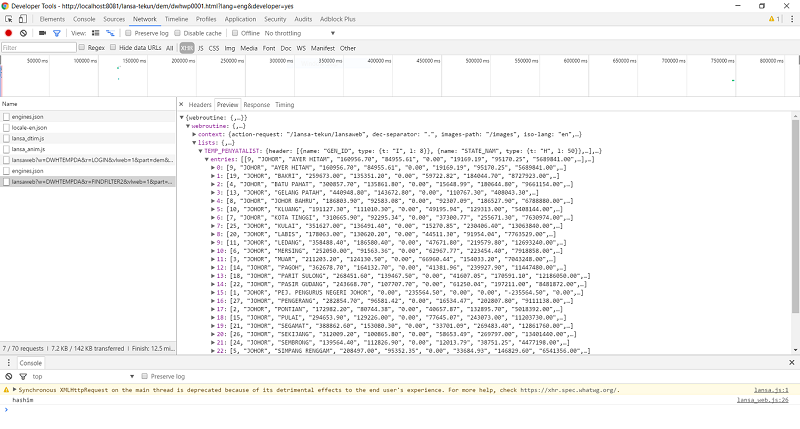The width and height of the screenshot is (800, 429).
Task: Open the No throttling dropdown
Action: pos(292,33)
